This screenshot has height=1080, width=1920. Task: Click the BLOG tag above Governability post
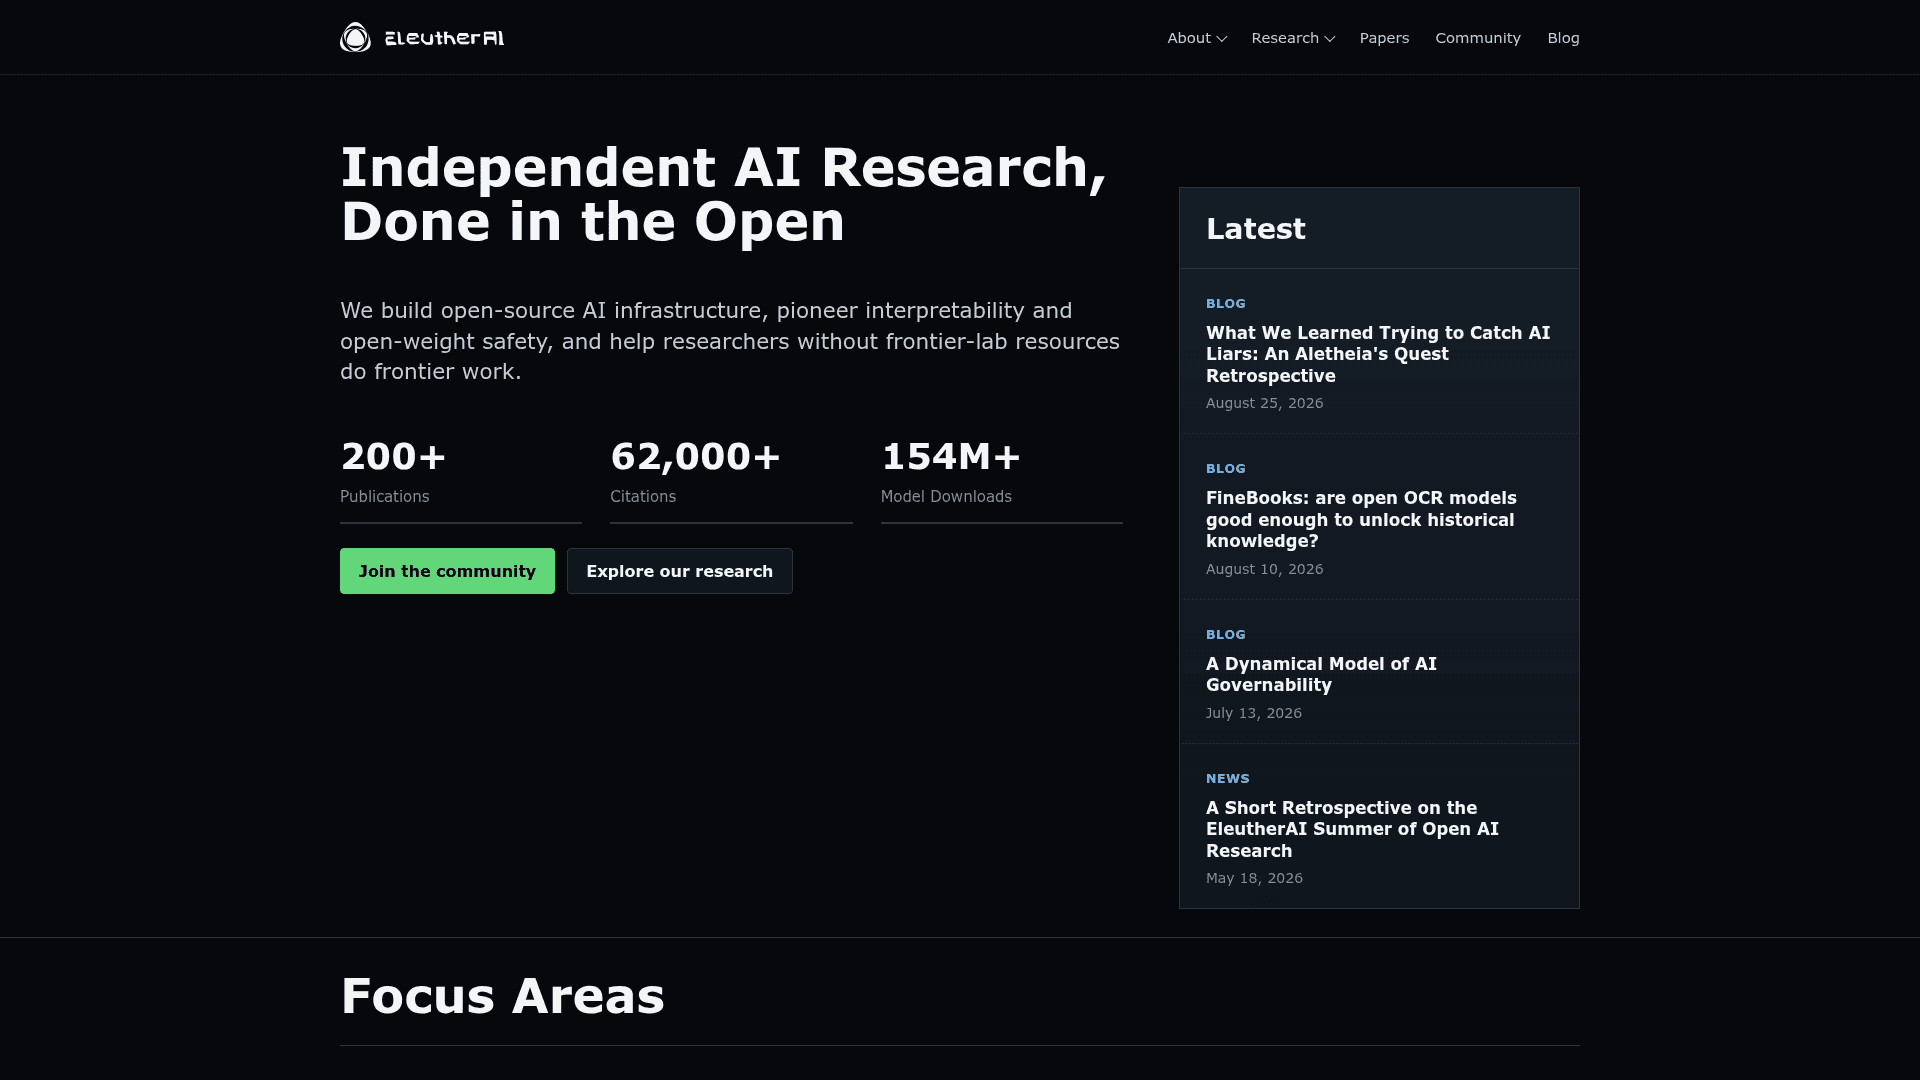[1225, 634]
